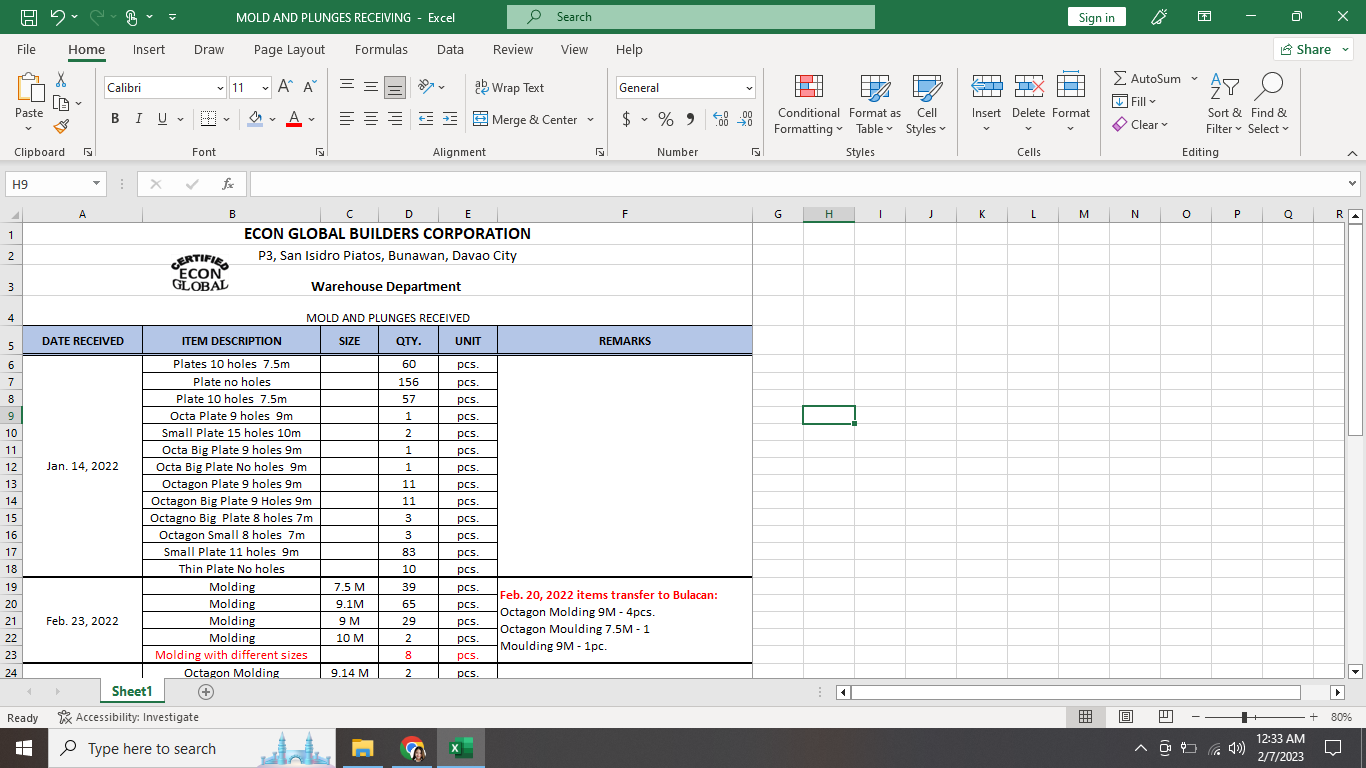Screen dimensions: 1366x768
Task: Decrease font size with the smaller A
Action: click(x=310, y=88)
